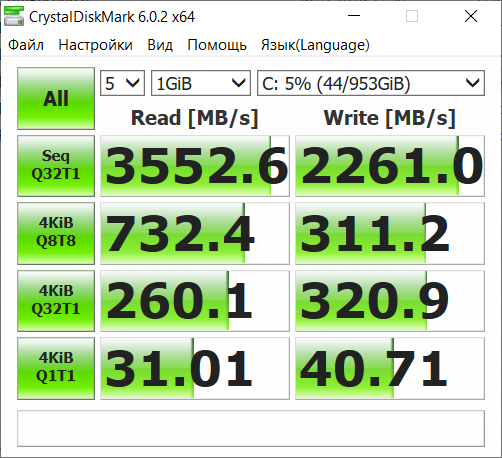Image resolution: width=502 pixels, height=458 pixels.
Task: Start the 4KiB Q1T1 benchmark
Action: (56, 368)
